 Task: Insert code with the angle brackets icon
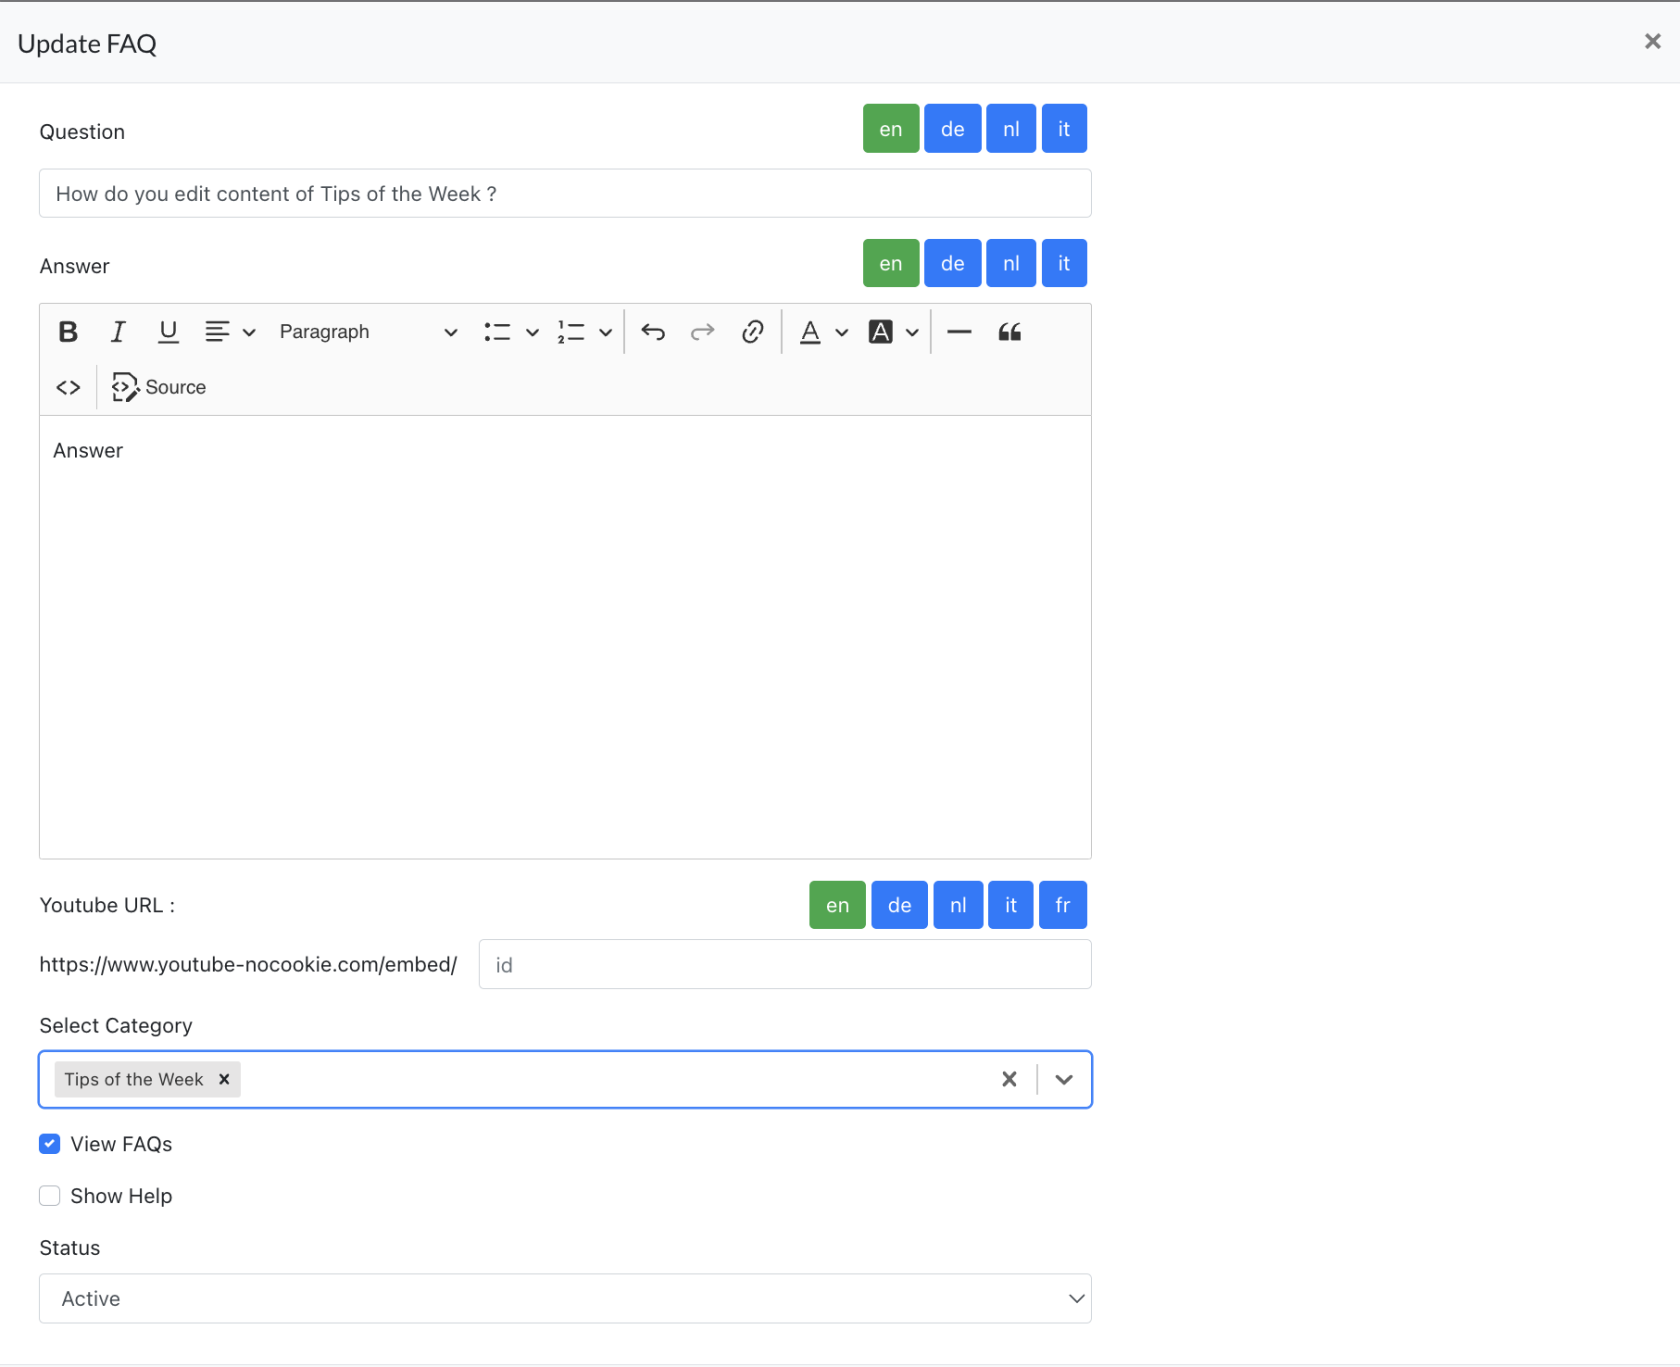(68, 387)
